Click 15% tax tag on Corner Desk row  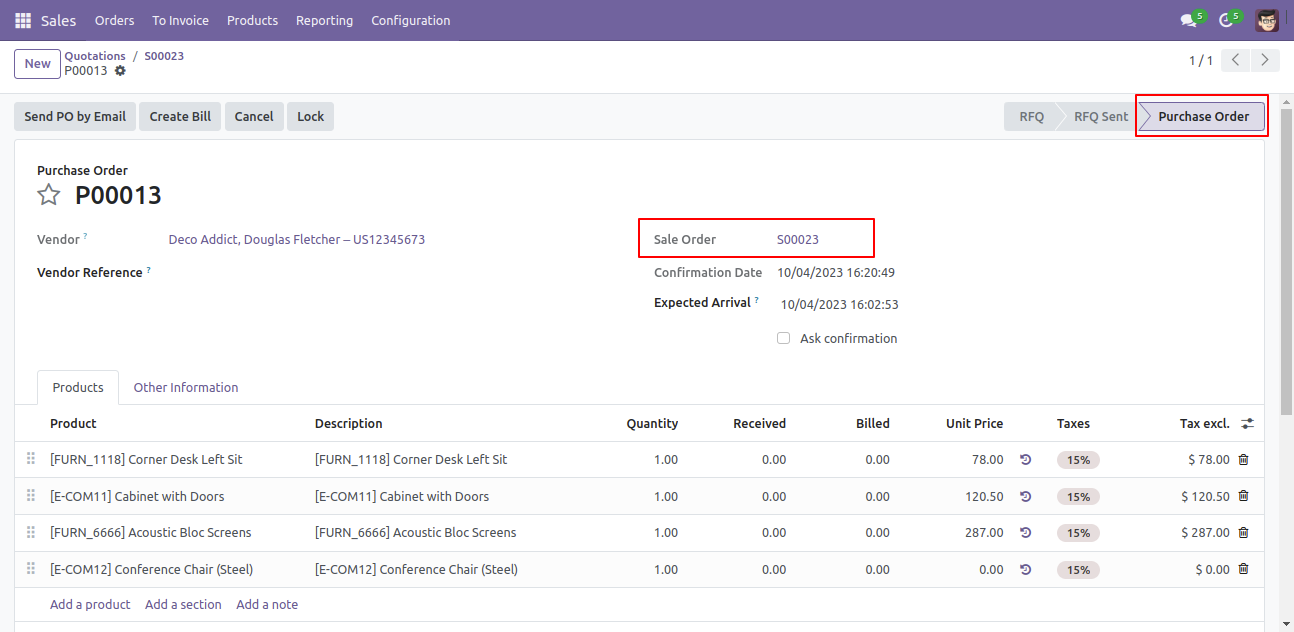[x=1078, y=460]
